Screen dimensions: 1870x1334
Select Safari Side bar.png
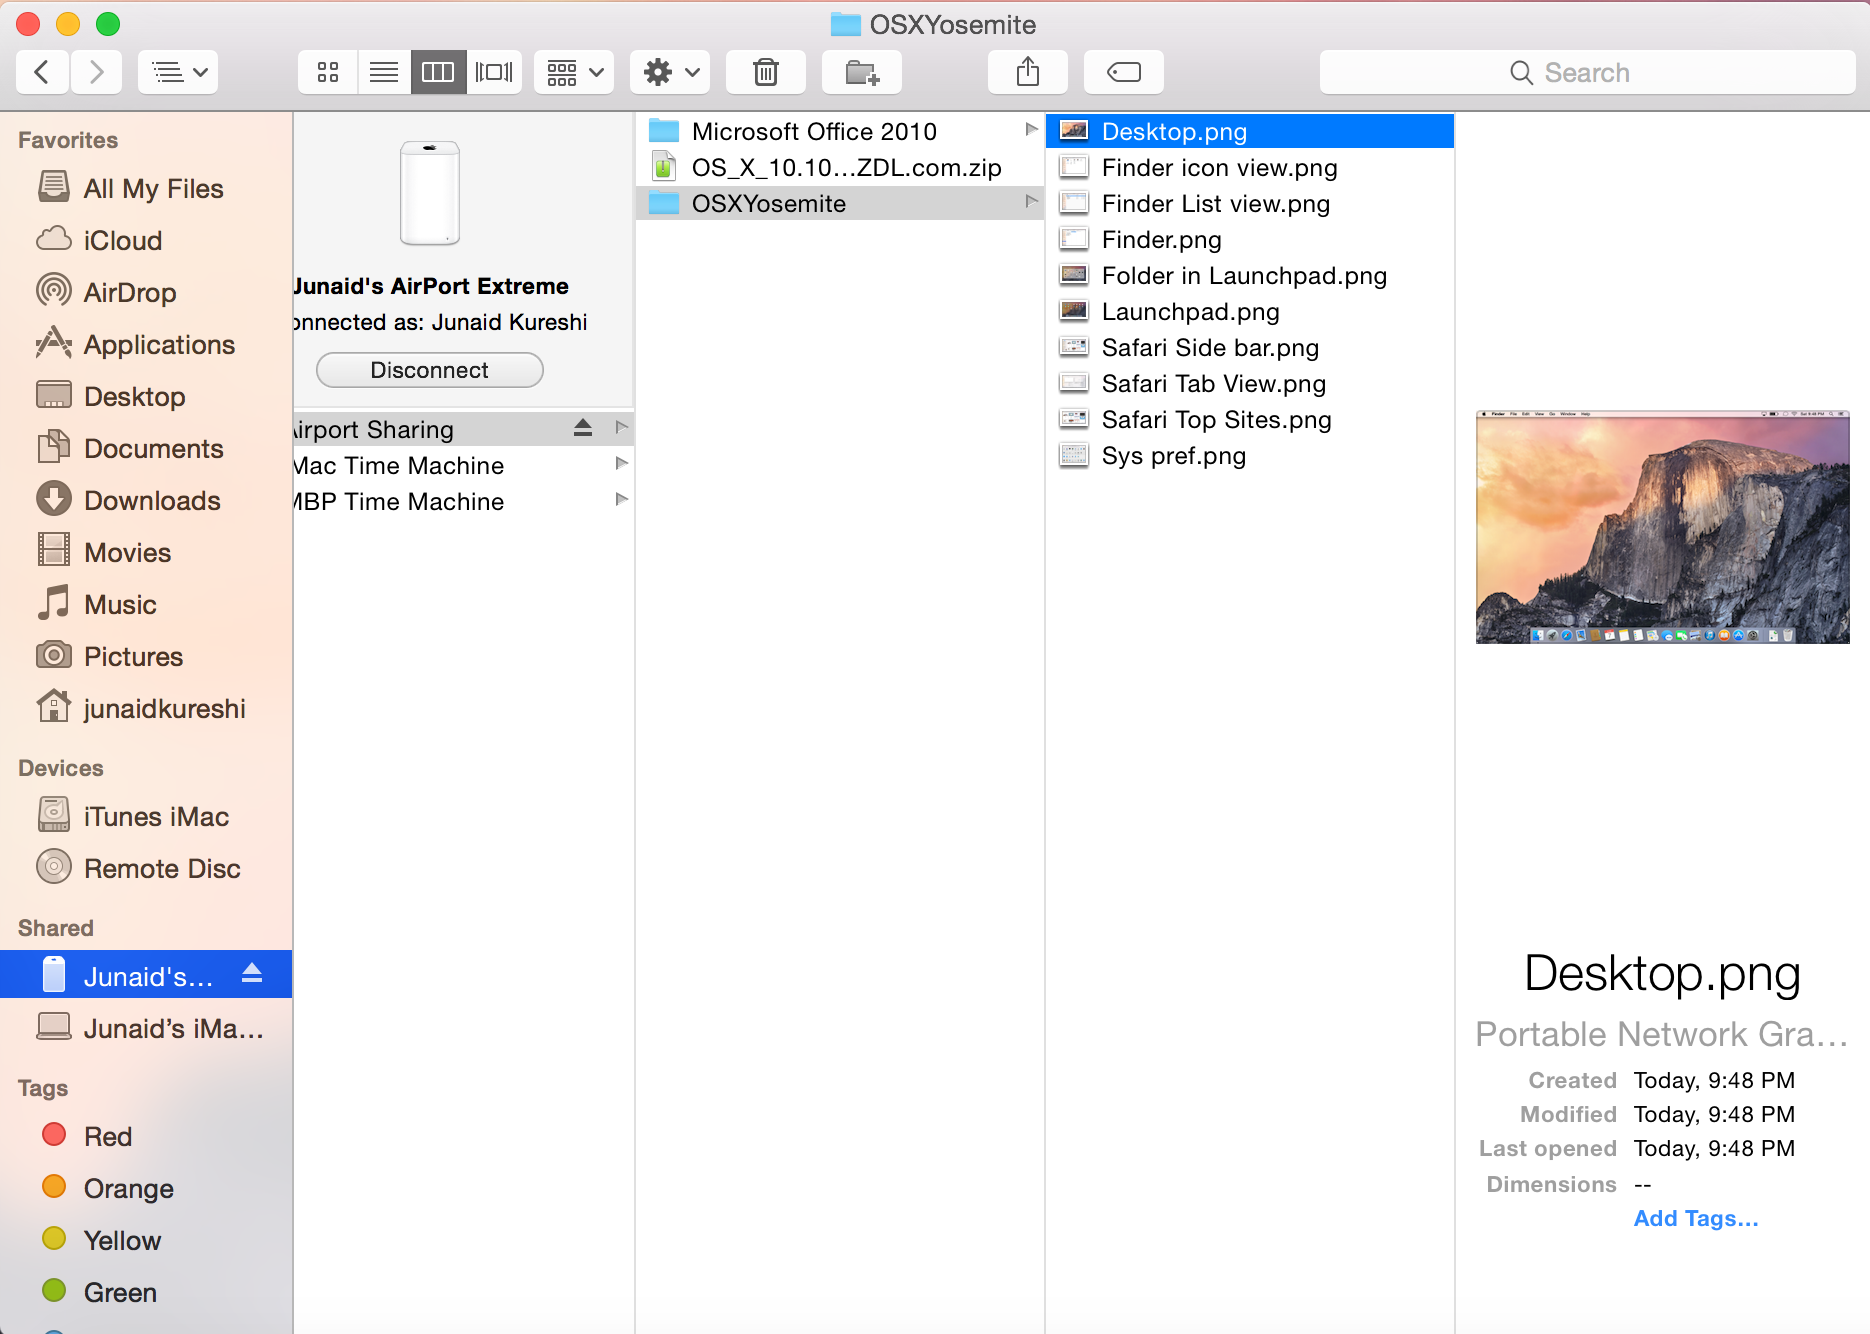[x=1250, y=347]
